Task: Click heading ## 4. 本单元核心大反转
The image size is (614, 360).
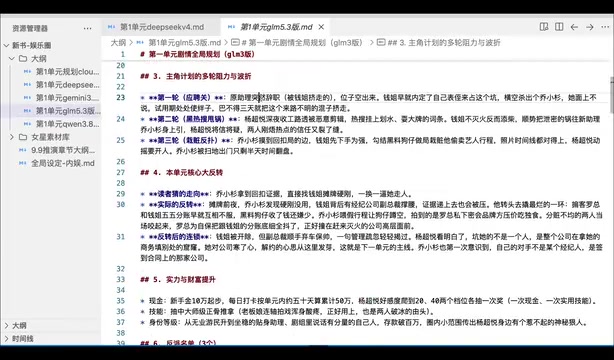Action: coord(181,172)
